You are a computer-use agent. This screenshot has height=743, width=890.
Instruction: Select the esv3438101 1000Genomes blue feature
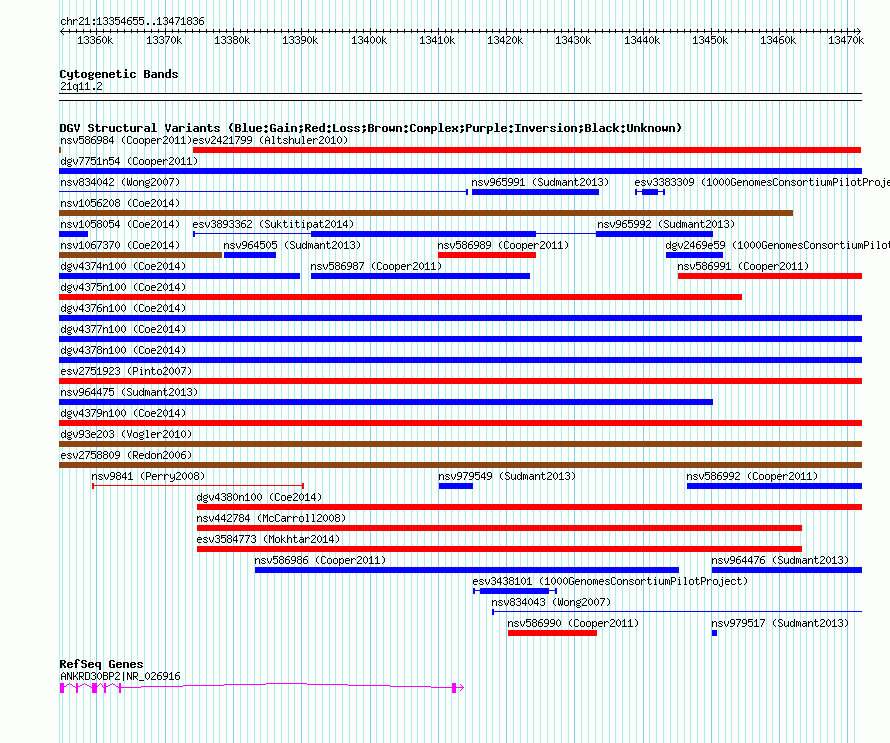pos(515,591)
